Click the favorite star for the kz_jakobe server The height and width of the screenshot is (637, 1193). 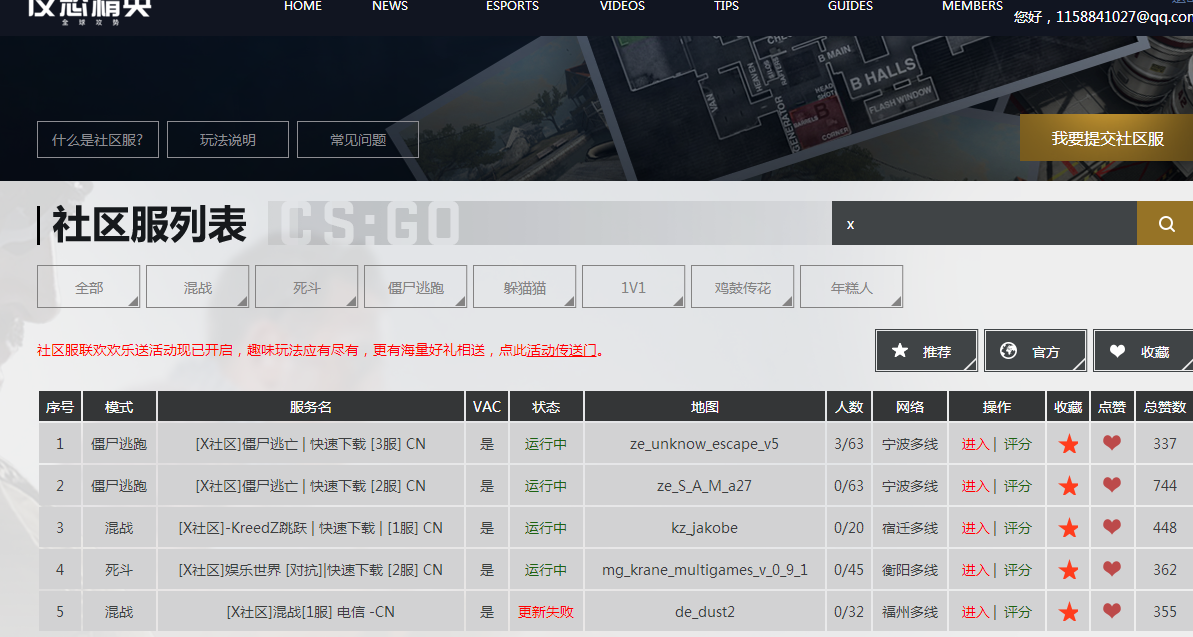[x=1068, y=527]
